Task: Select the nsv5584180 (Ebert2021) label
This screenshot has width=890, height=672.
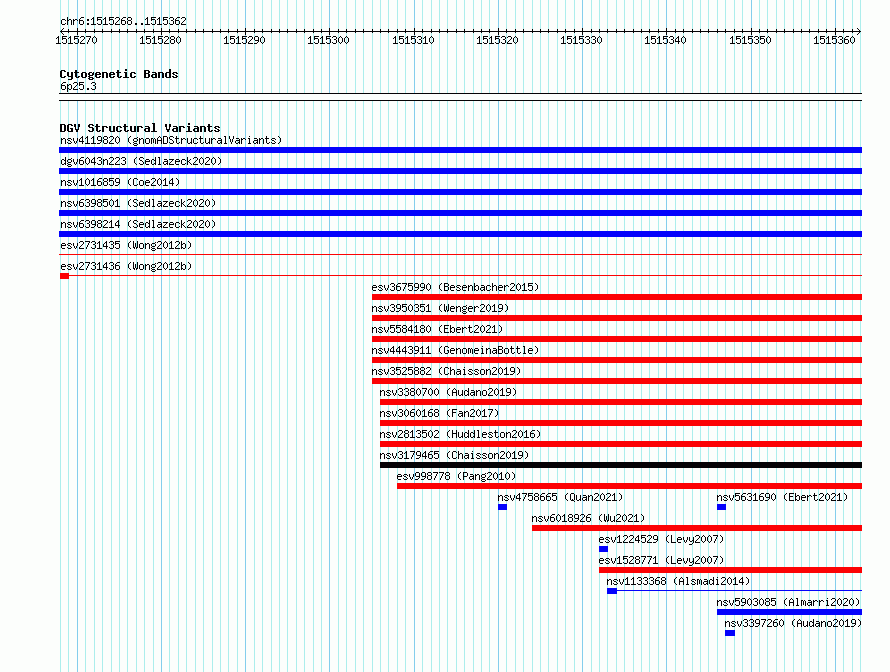Action: tap(437, 329)
